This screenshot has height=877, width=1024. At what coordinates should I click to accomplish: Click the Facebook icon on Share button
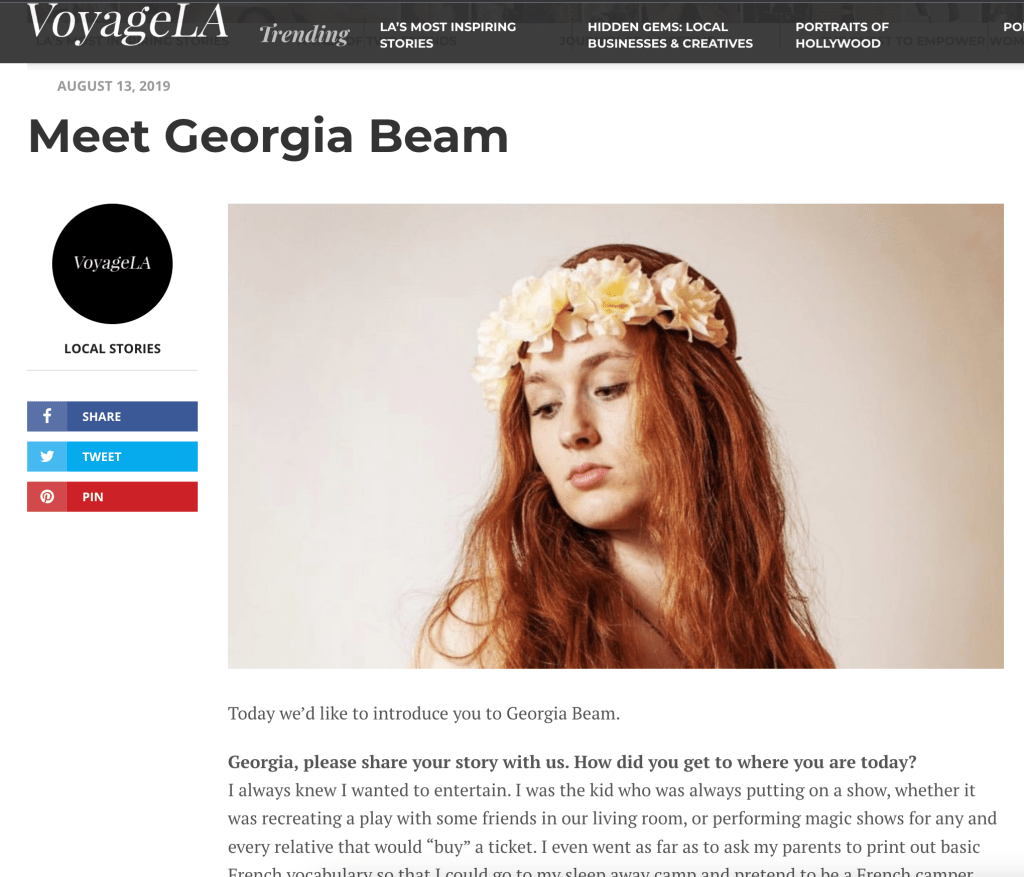pyautogui.click(x=47, y=416)
